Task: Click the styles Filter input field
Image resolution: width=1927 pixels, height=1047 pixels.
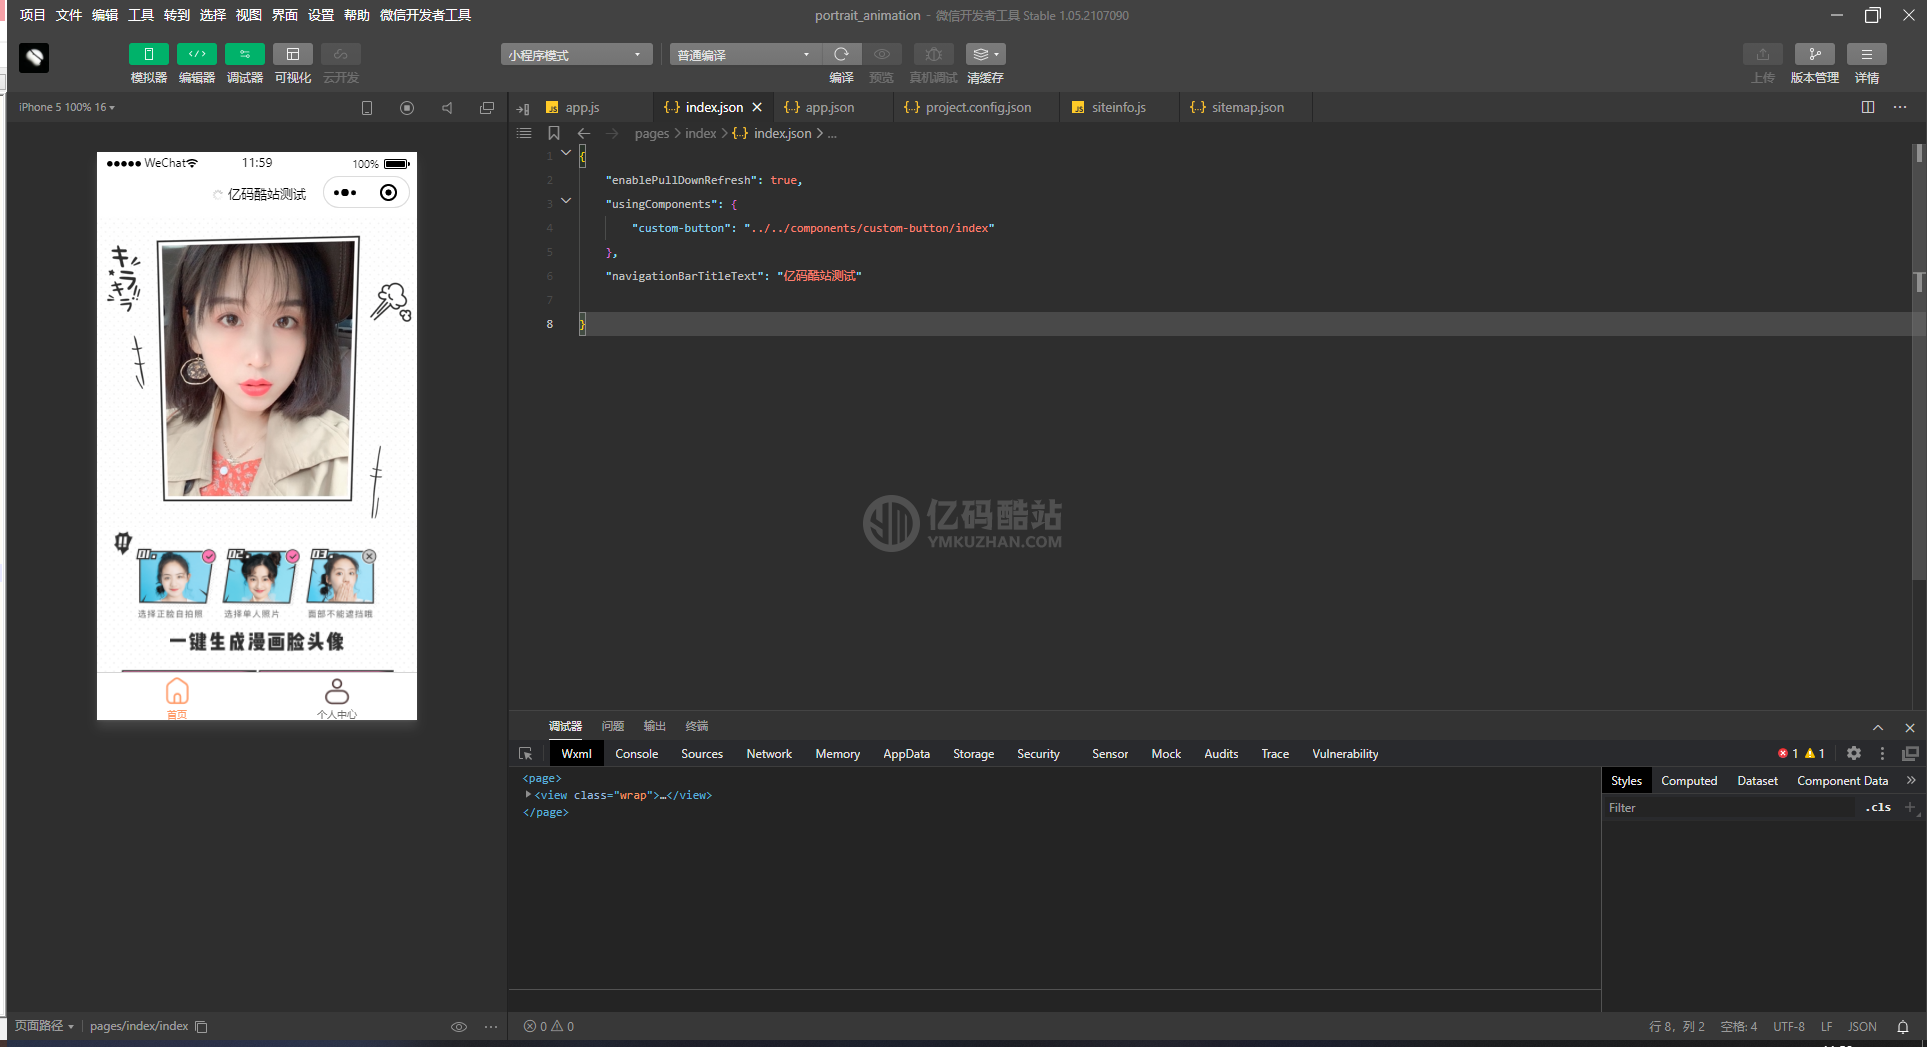Action: pyautogui.click(x=1729, y=808)
